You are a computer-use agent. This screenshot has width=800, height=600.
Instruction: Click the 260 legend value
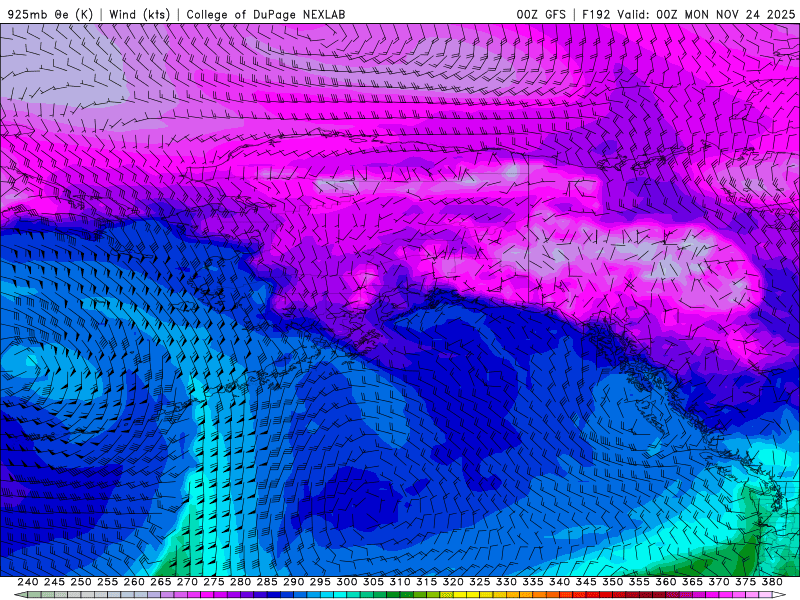coord(134,582)
